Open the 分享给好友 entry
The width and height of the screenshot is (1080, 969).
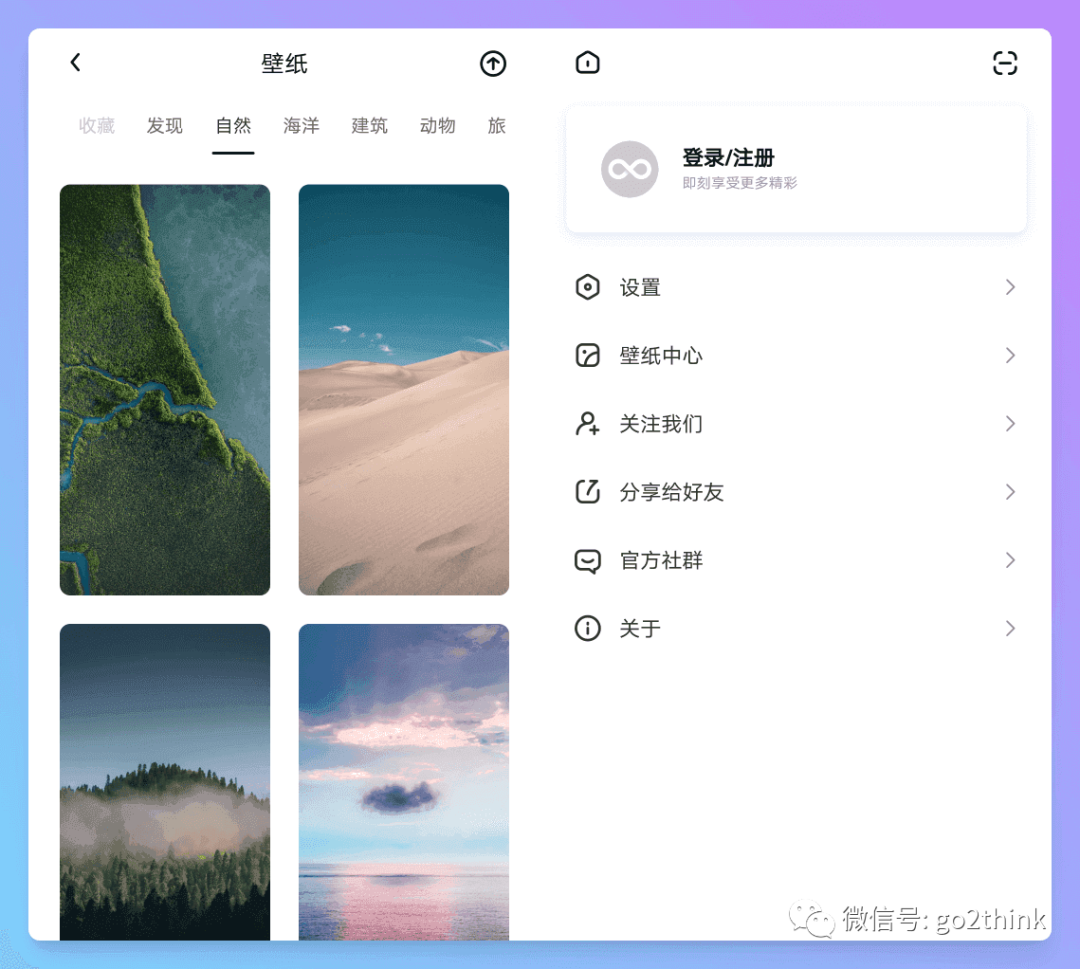(796, 492)
